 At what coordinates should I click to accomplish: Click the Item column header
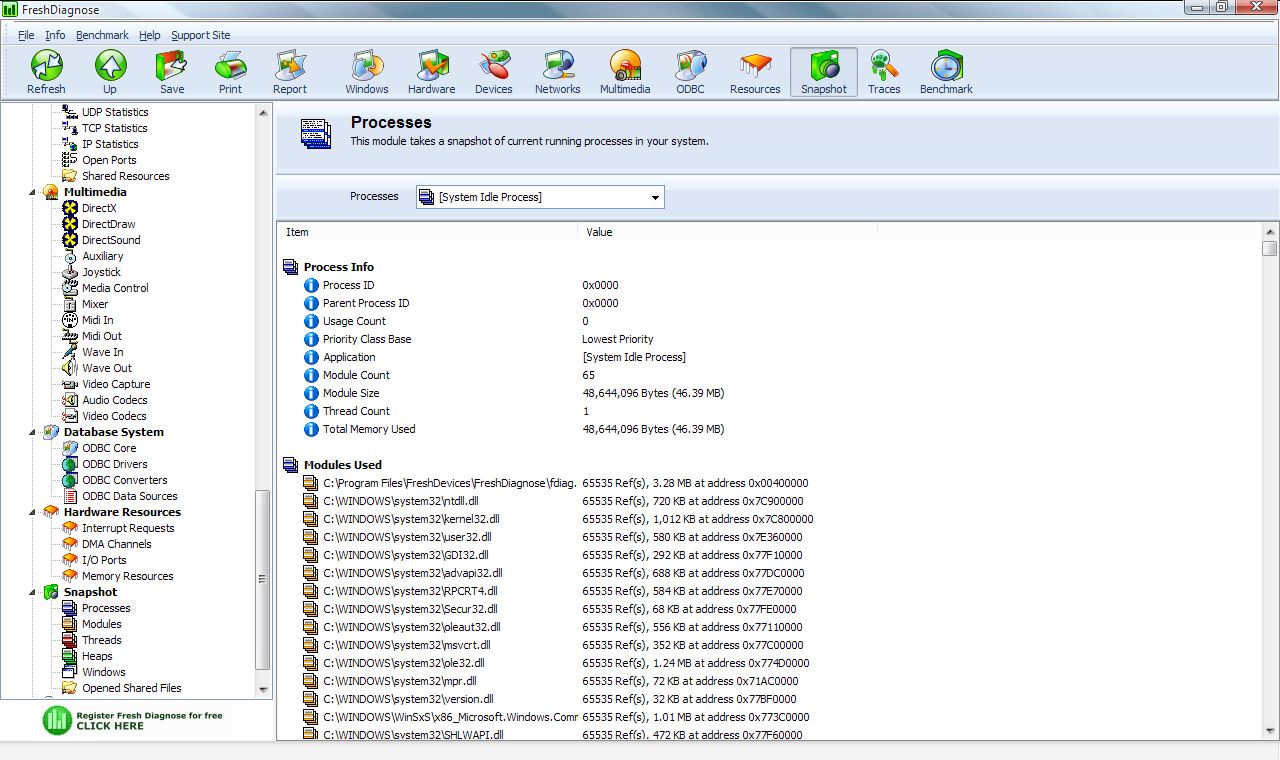click(427, 232)
